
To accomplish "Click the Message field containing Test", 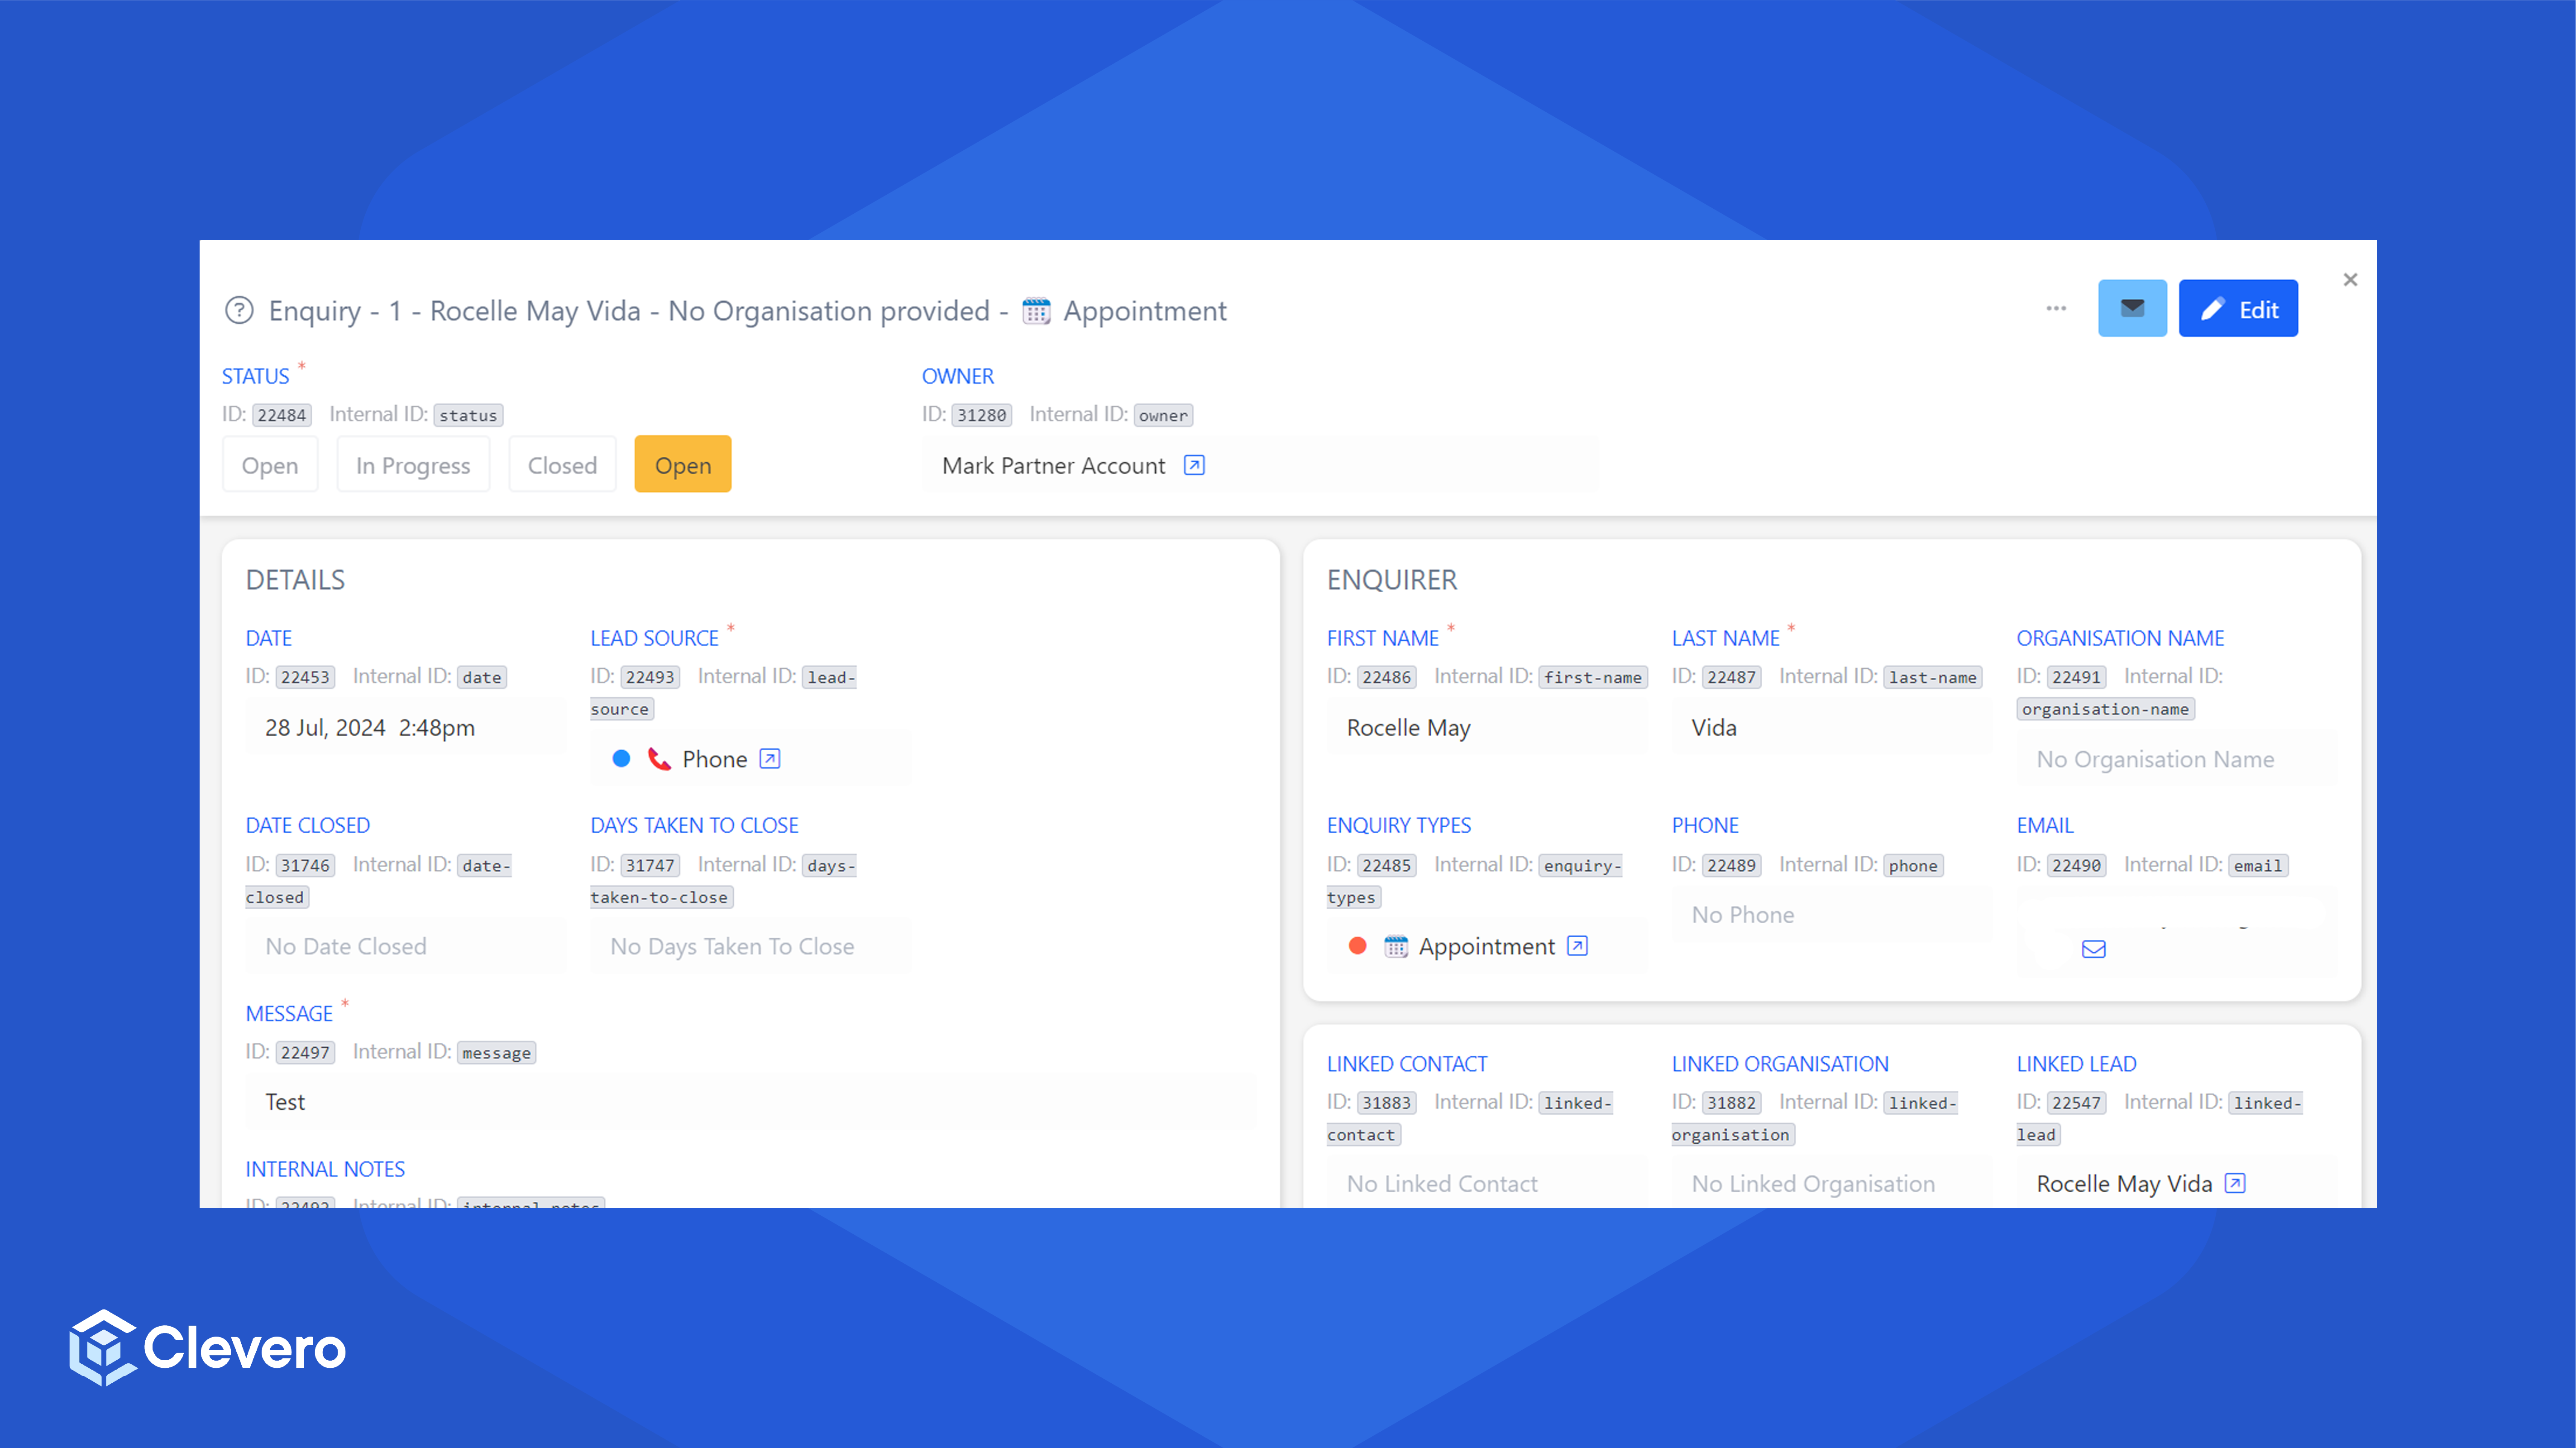I will [x=750, y=1101].
